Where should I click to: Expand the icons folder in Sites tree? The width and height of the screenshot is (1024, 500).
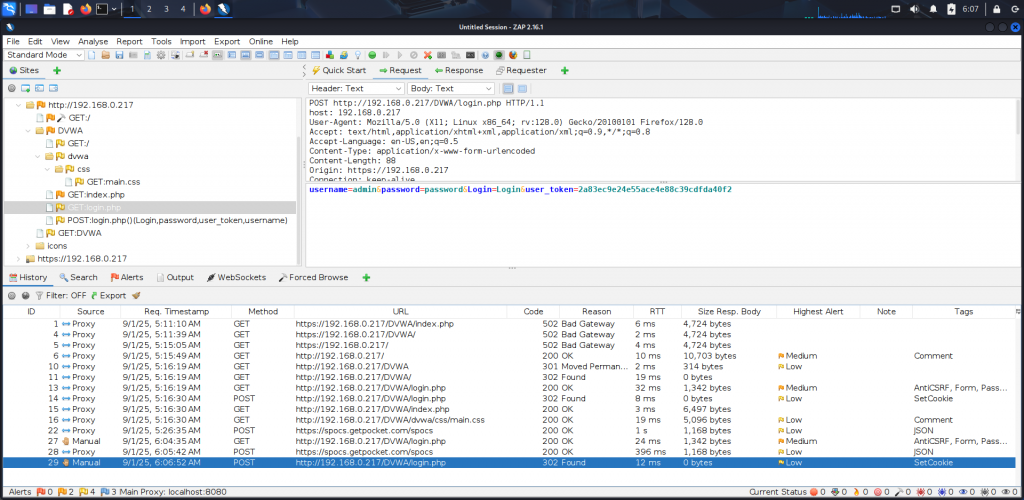(28, 245)
